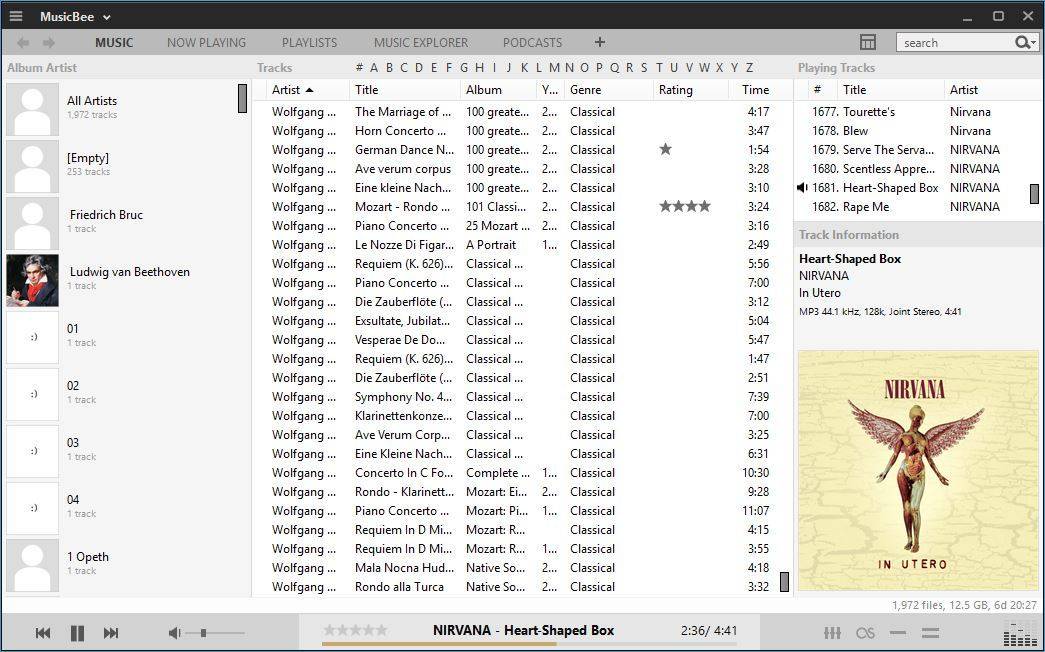Open the Album Artist panel header
The image size is (1045, 652).
pos(42,67)
